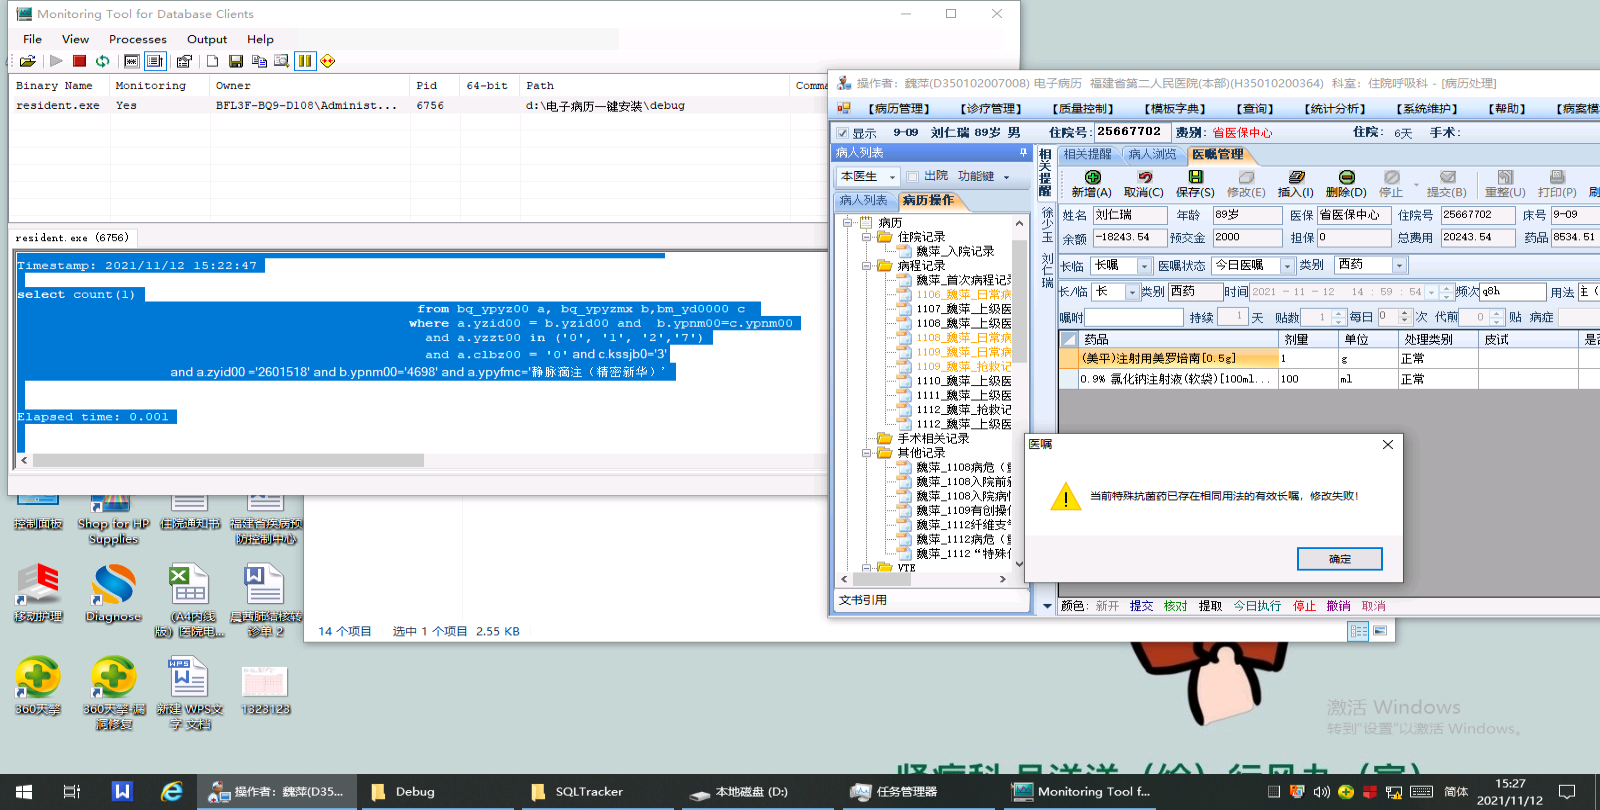Check the 出院 checkbox
Screen dimensions: 1600x810
[912, 176]
